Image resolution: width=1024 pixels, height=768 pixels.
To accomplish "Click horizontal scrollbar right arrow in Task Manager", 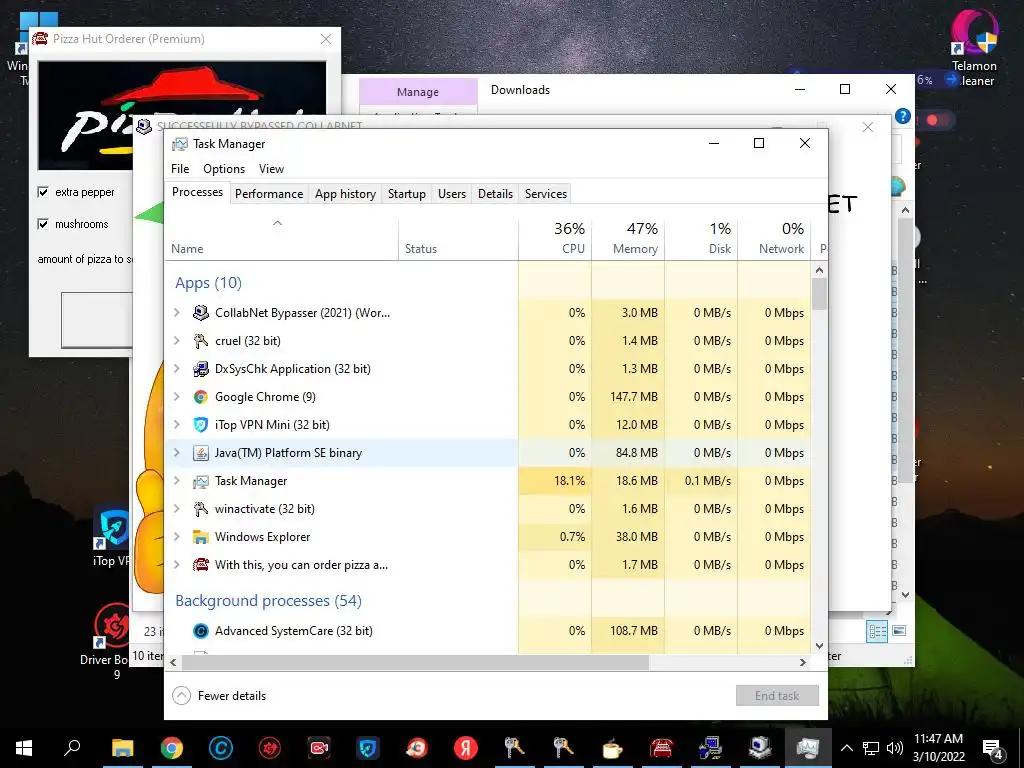I will point(803,662).
